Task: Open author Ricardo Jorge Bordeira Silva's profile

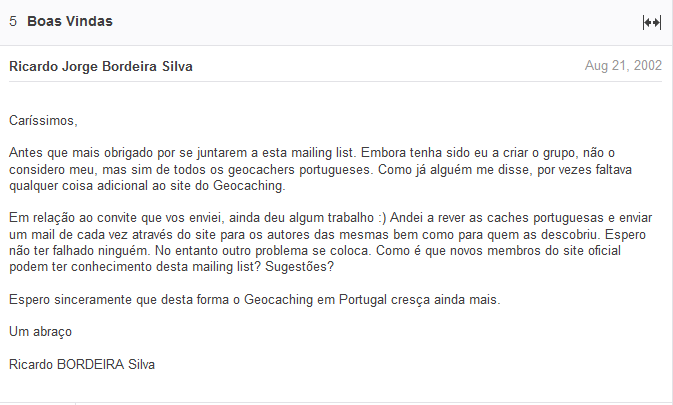Action: click(x=101, y=66)
